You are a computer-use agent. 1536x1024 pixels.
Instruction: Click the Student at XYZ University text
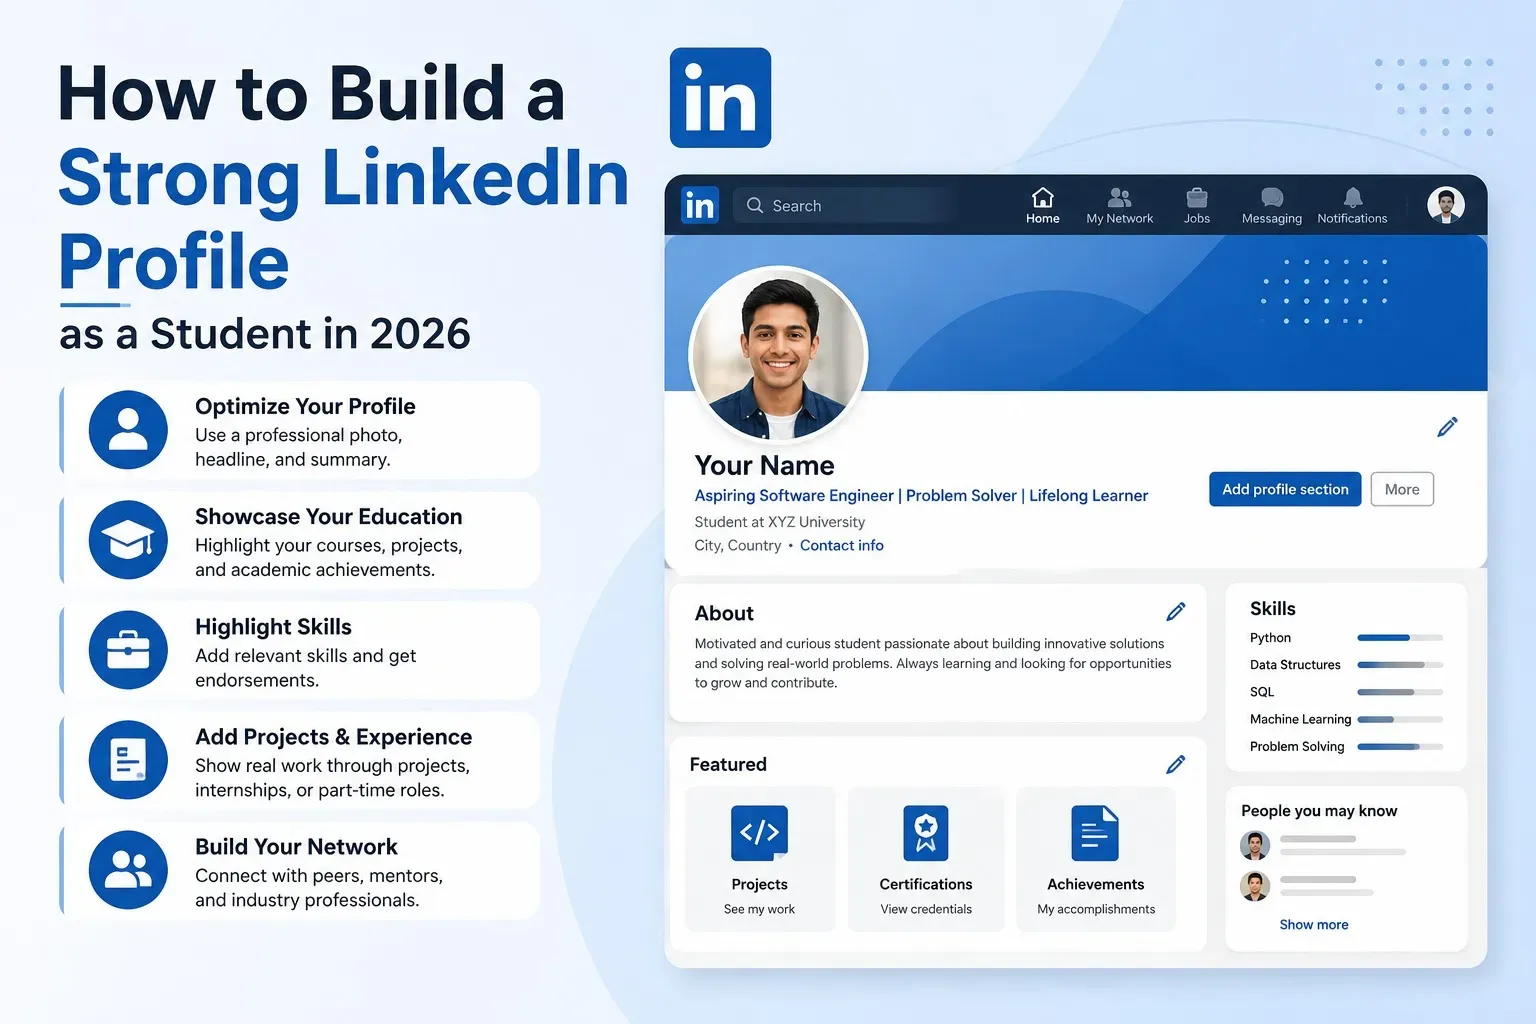pyautogui.click(x=780, y=522)
